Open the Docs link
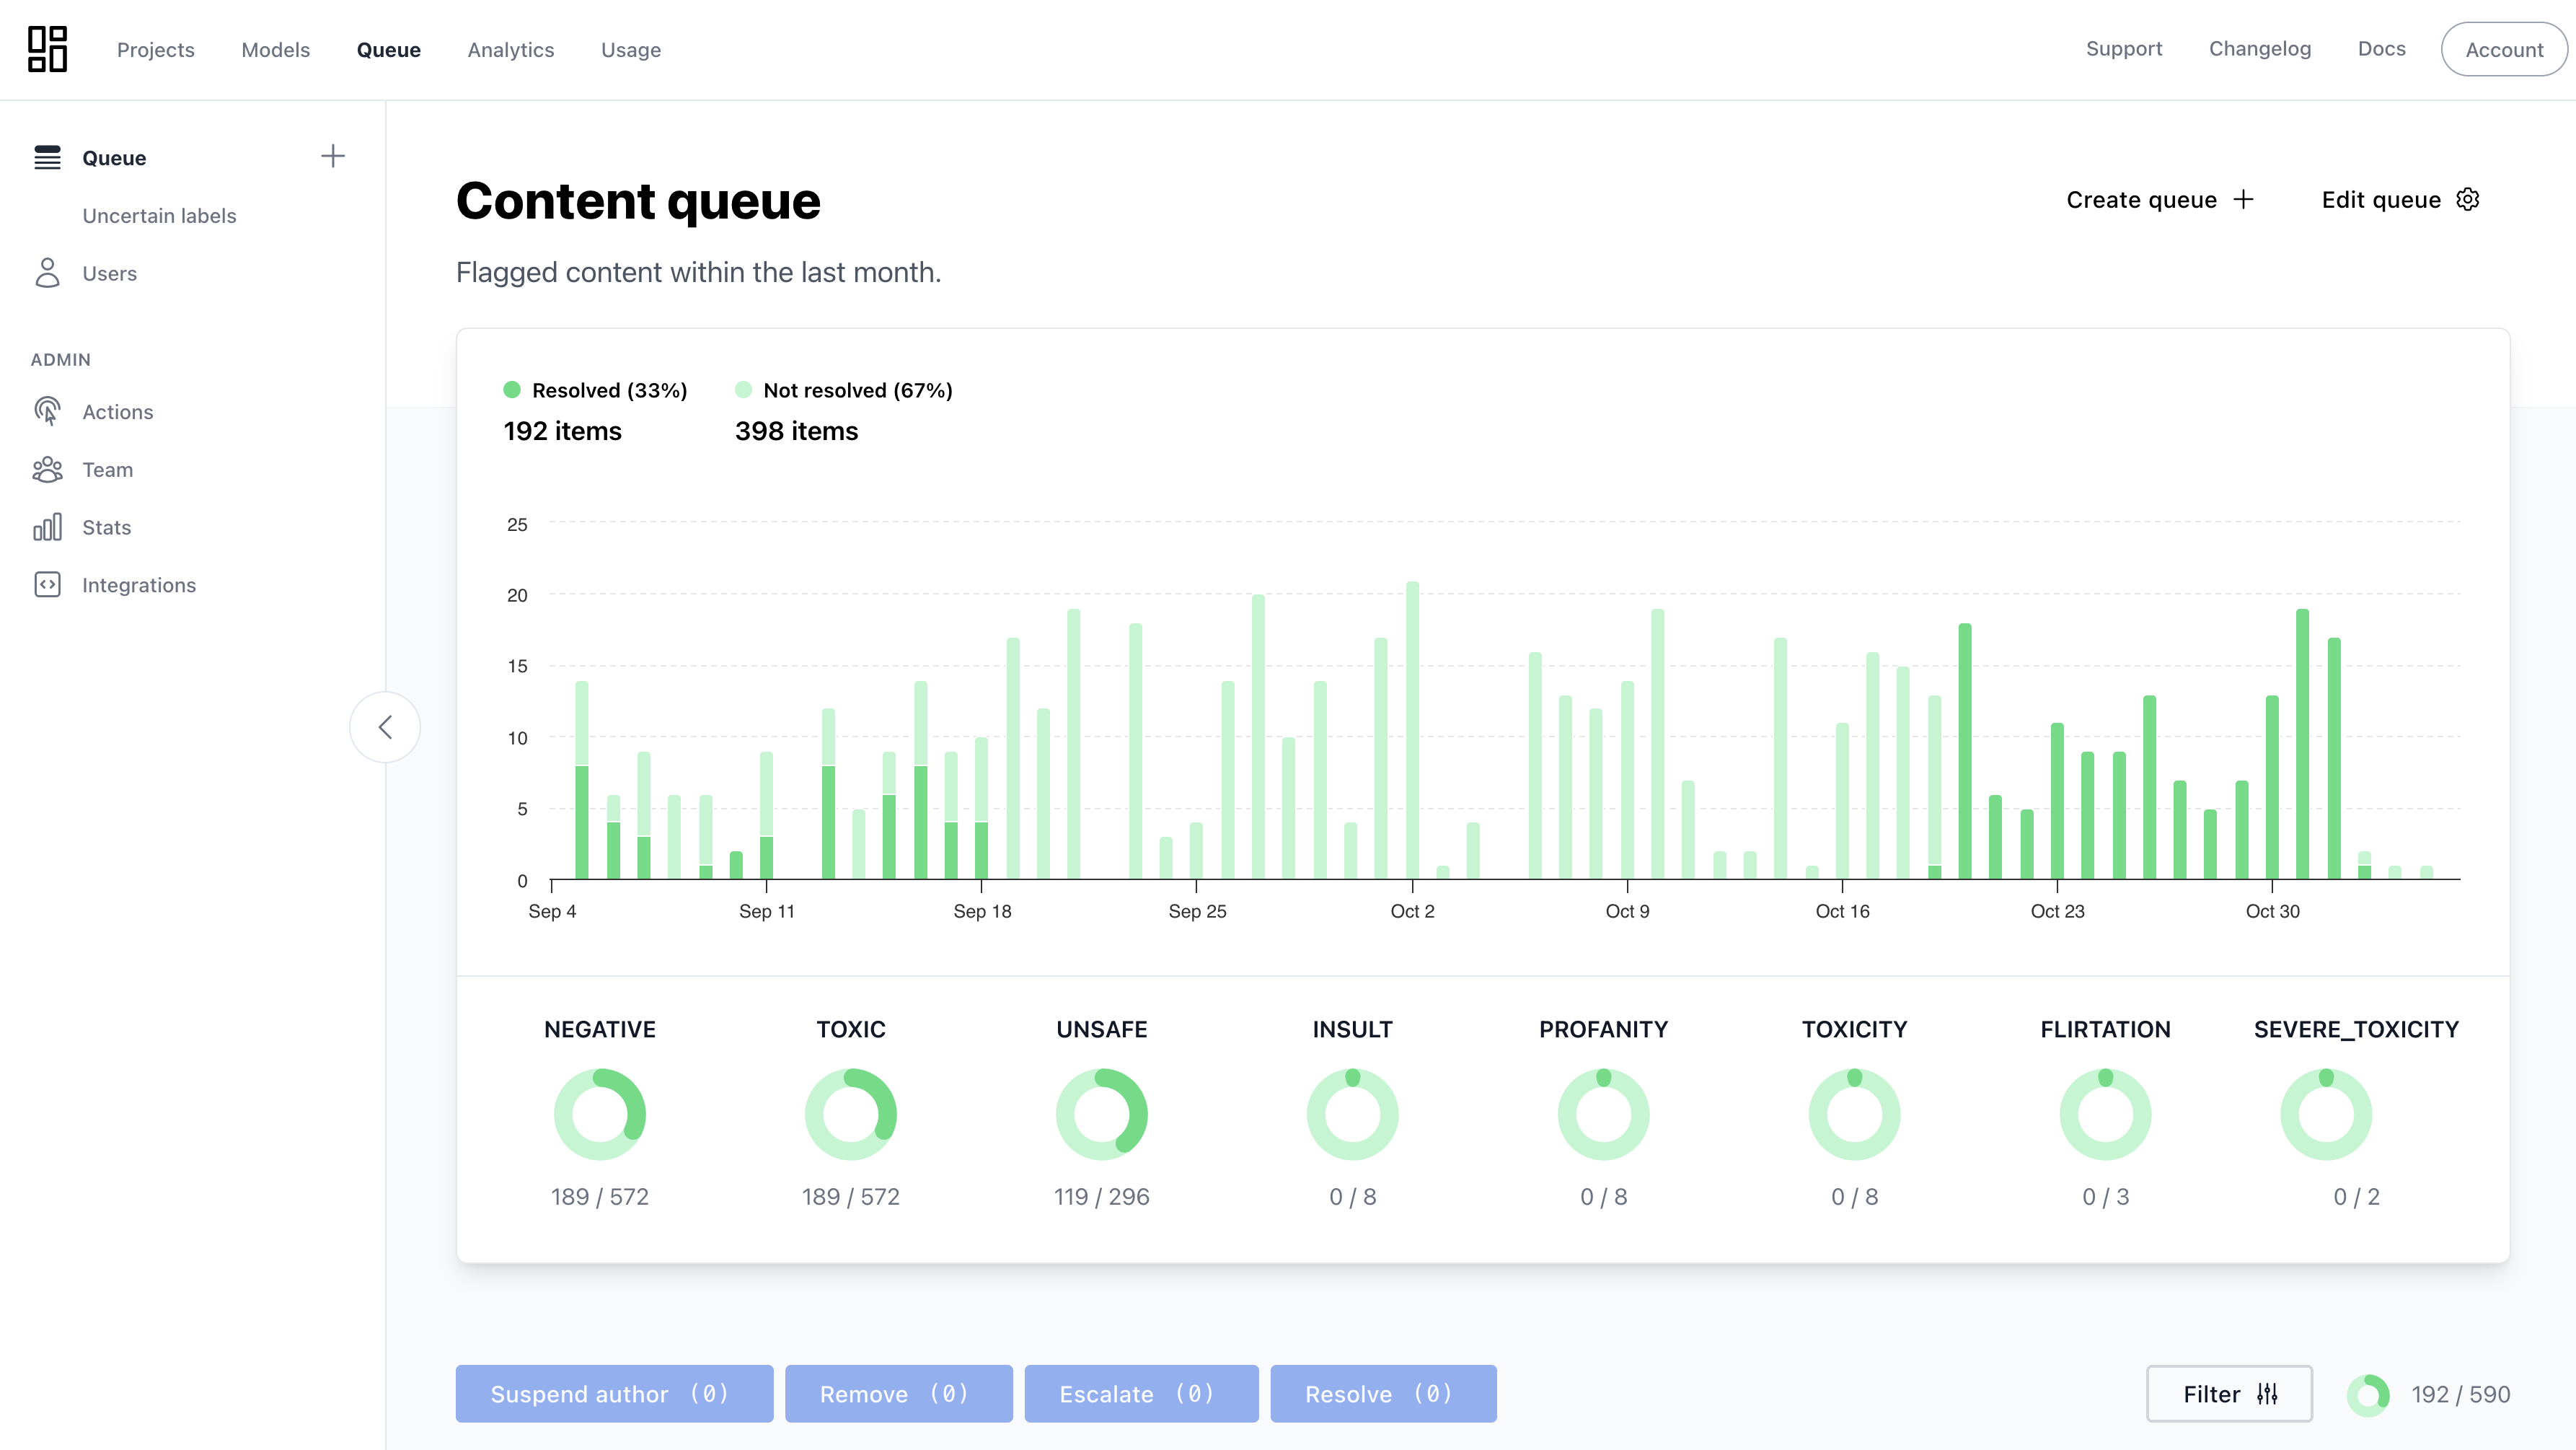 point(2381,49)
